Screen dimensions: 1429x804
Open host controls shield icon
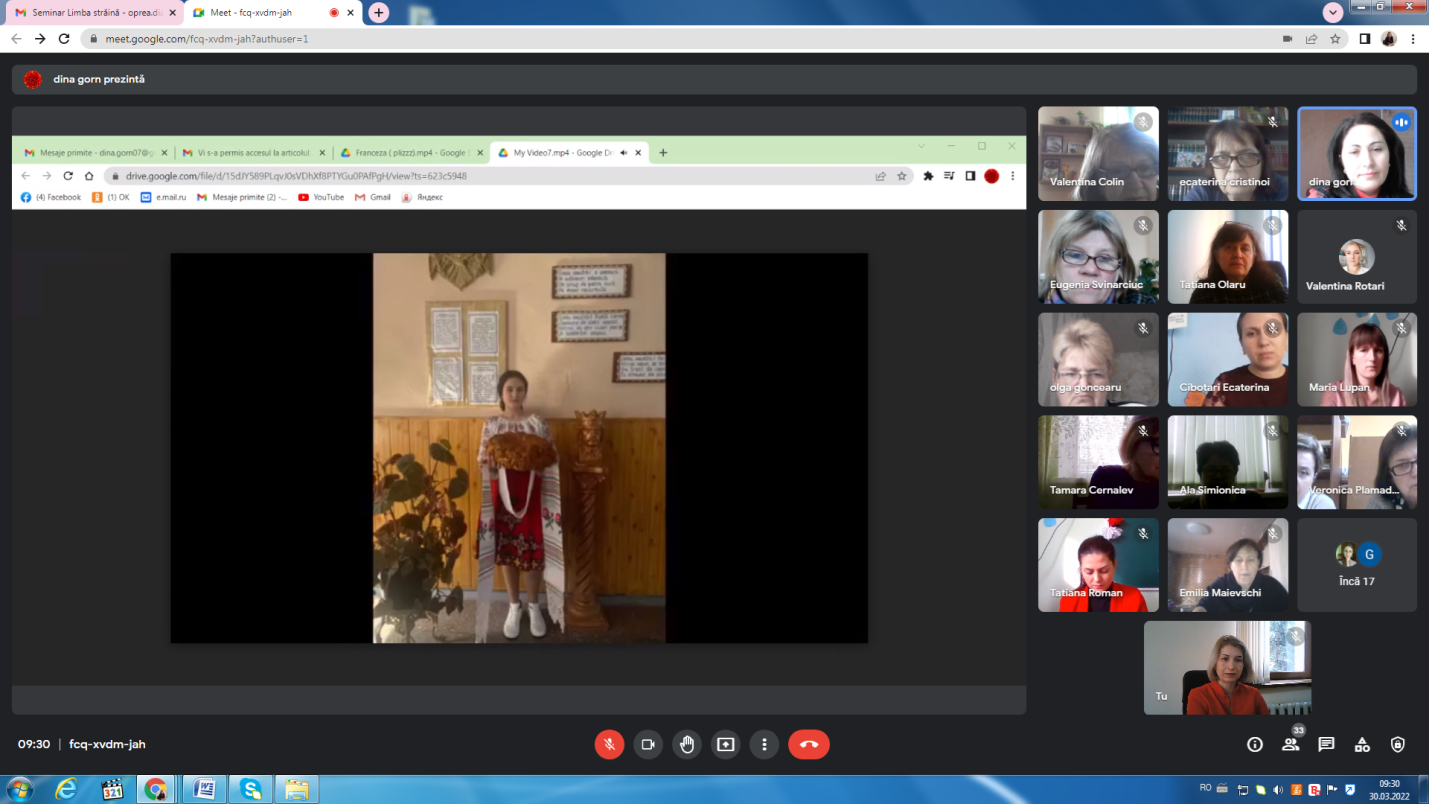1398,744
